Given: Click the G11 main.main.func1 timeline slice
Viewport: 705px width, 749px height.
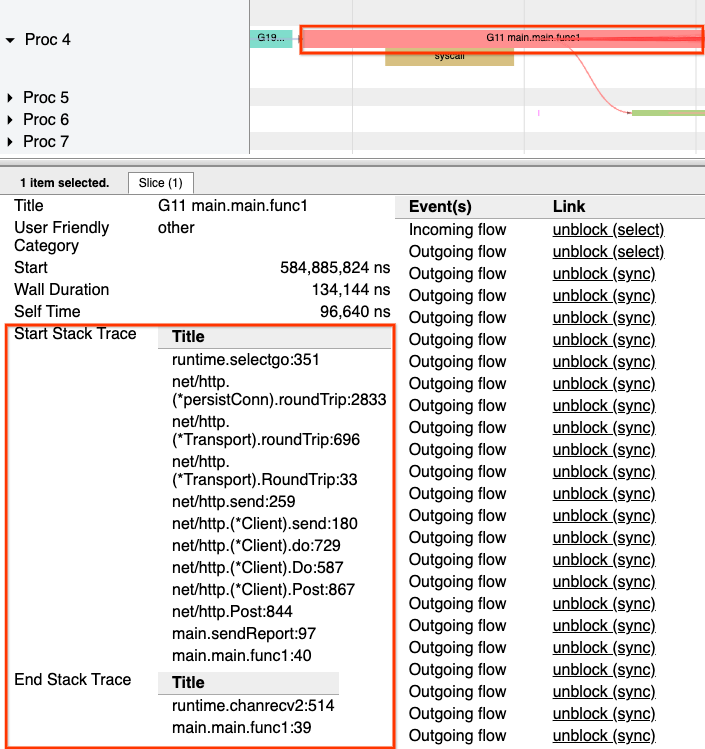Looking at the screenshot, I should pos(500,38).
